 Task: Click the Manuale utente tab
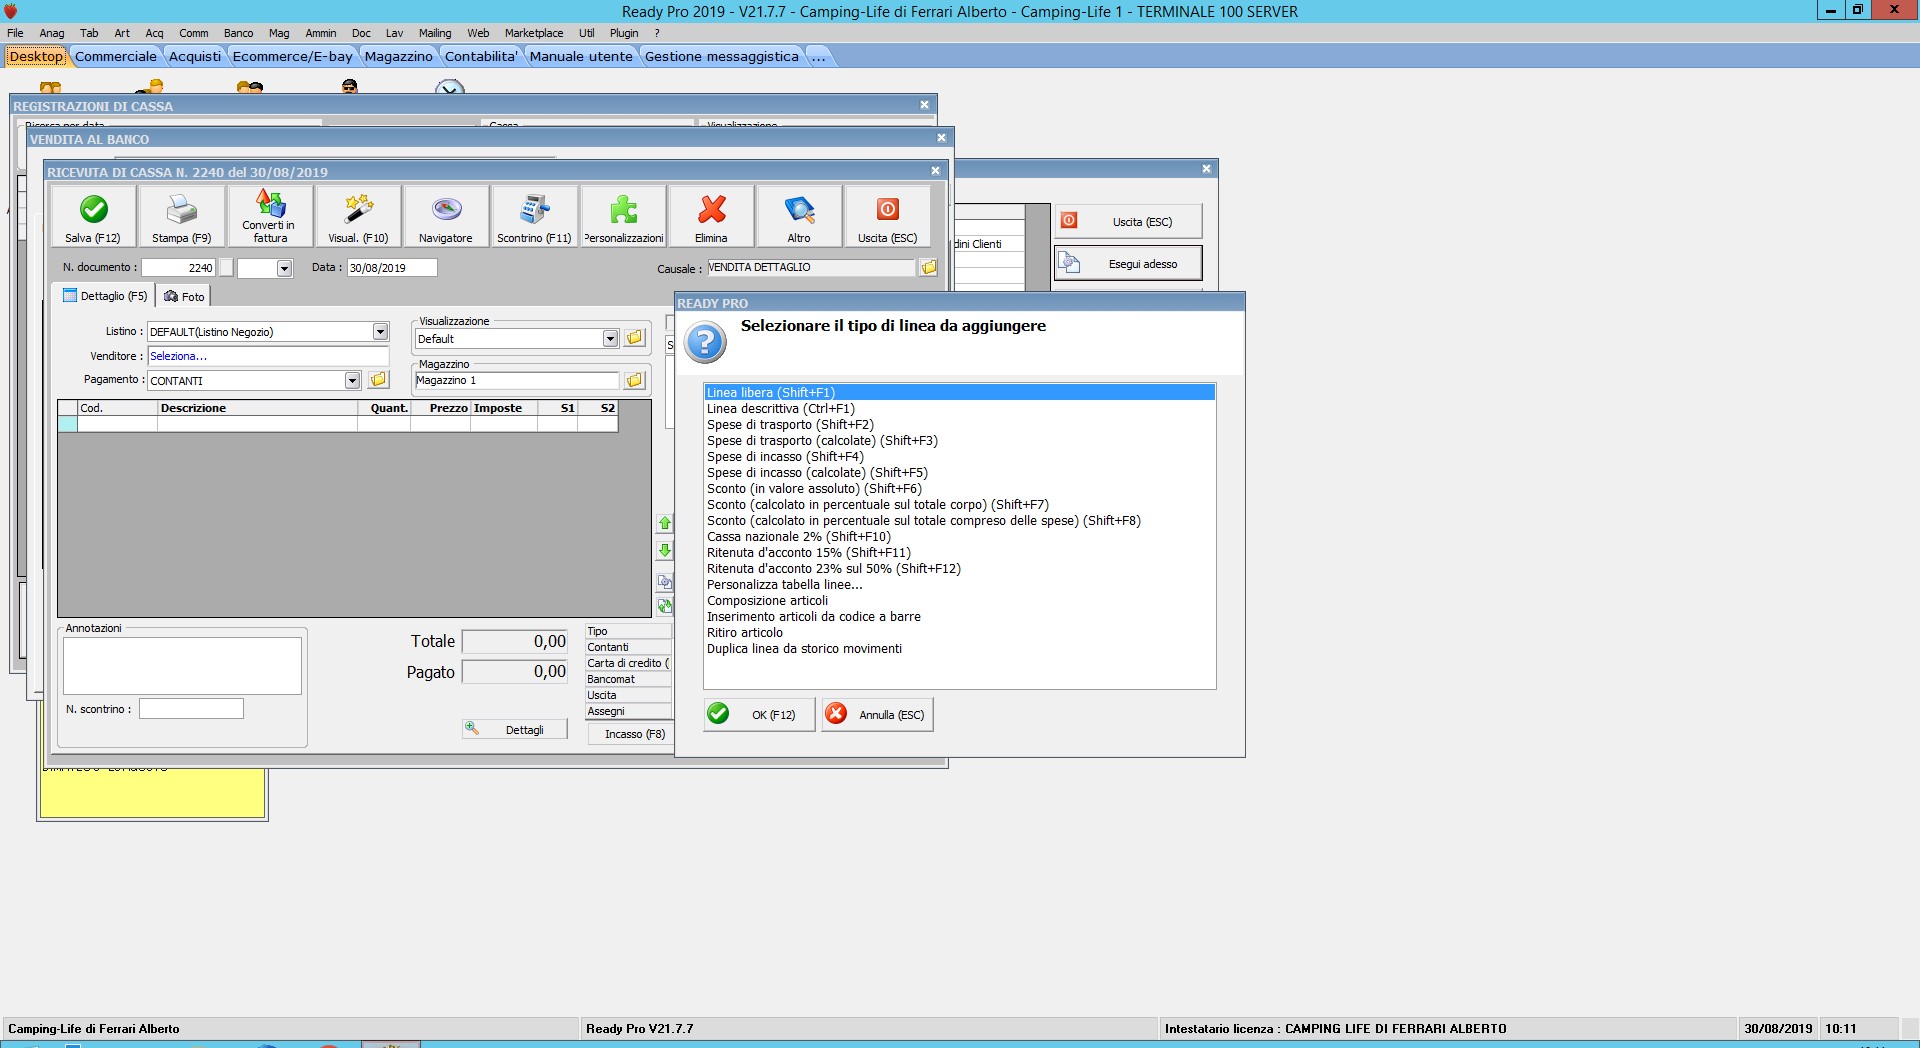tap(581, 56)
